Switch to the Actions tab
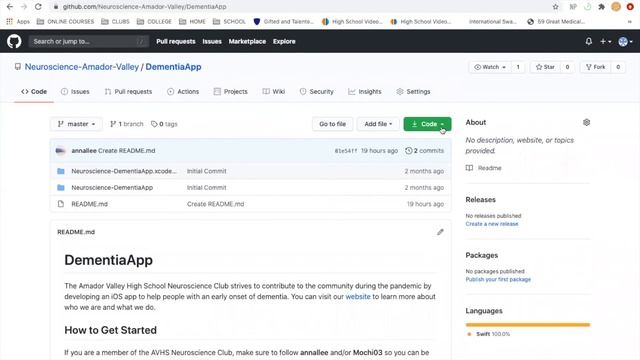Image resolution: width=640 pixels, height=360 pixels. pyautogui.click(x=183, y=91)
